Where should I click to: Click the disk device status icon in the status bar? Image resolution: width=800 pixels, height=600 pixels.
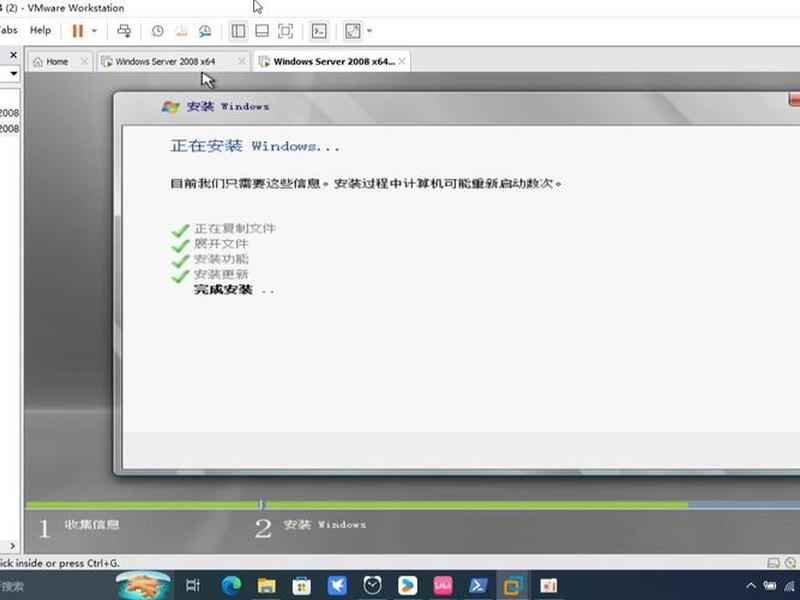point(773,563)
